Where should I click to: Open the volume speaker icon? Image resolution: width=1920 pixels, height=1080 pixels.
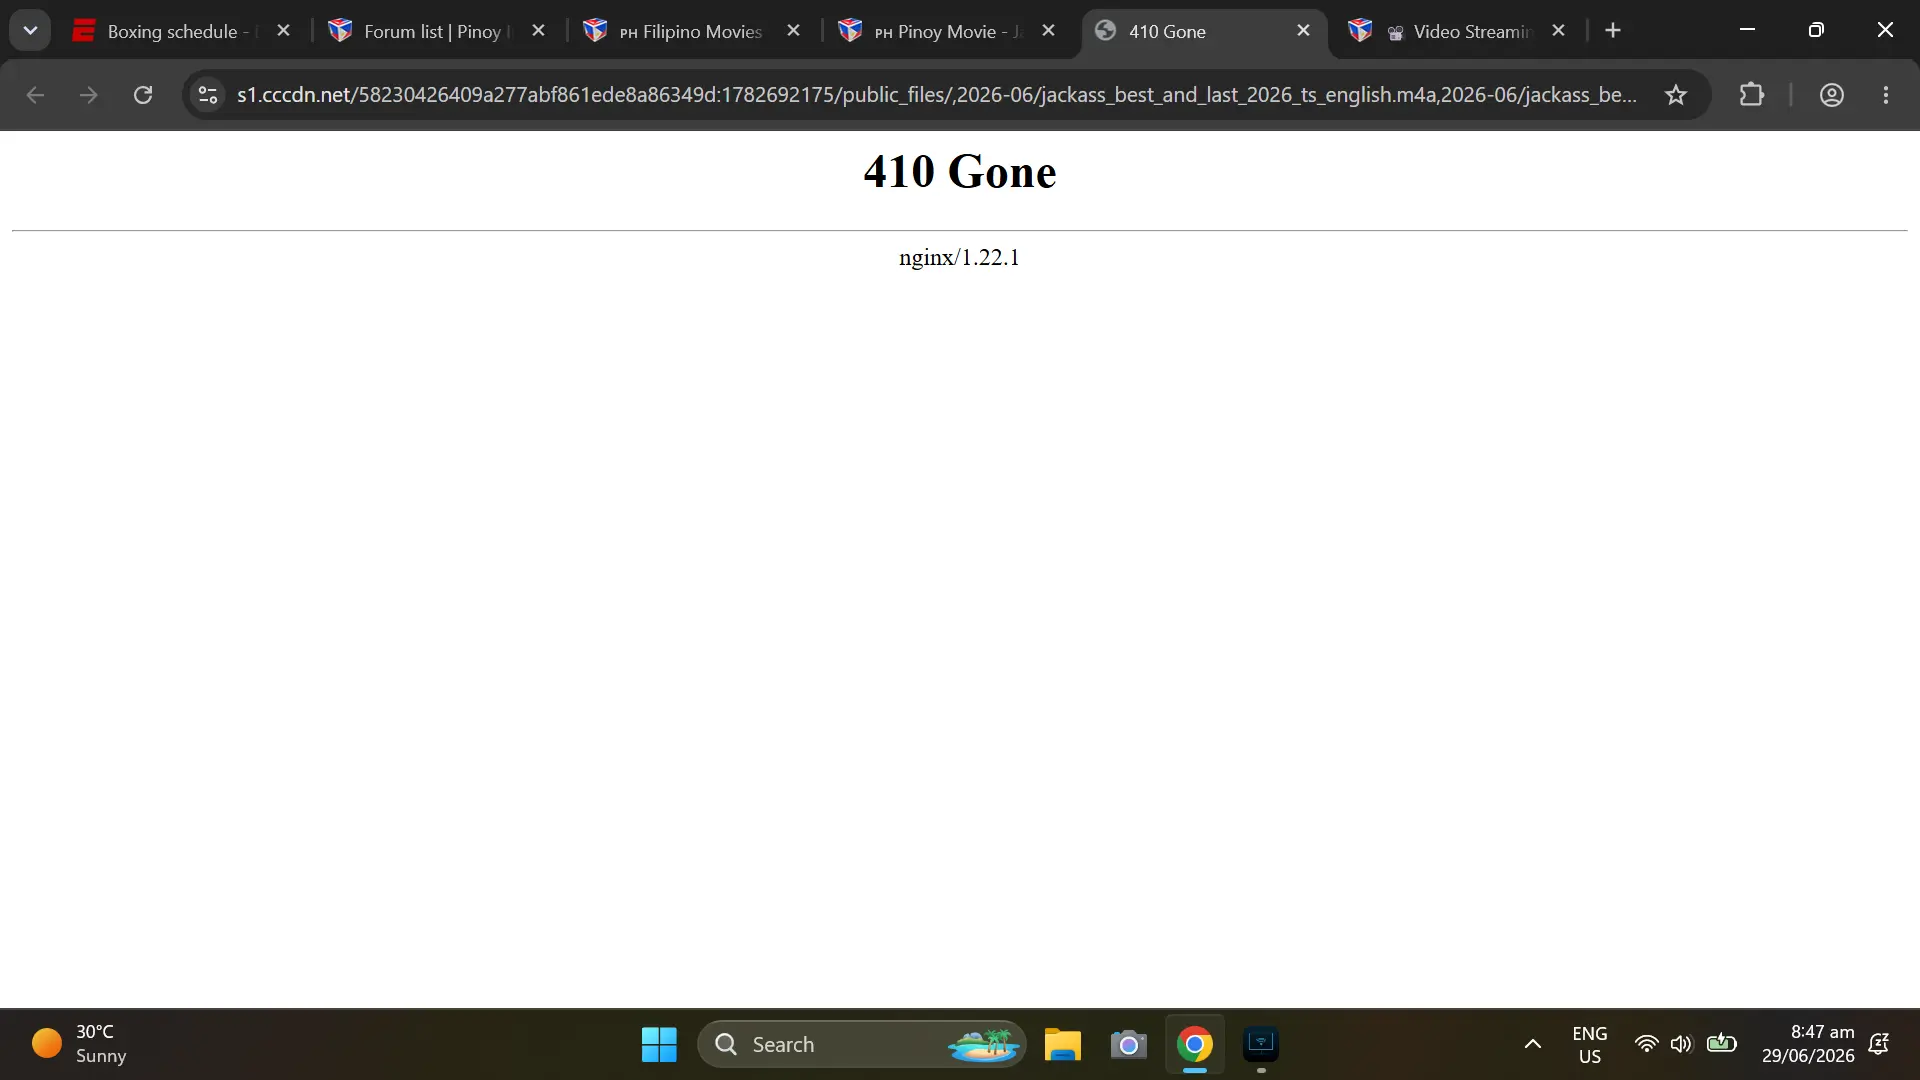point(1682,1045)
